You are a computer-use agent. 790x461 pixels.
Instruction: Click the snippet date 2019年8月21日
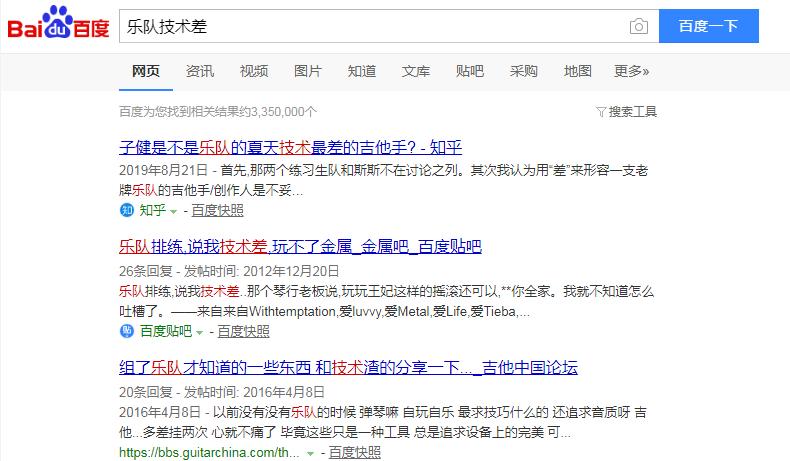163,170
